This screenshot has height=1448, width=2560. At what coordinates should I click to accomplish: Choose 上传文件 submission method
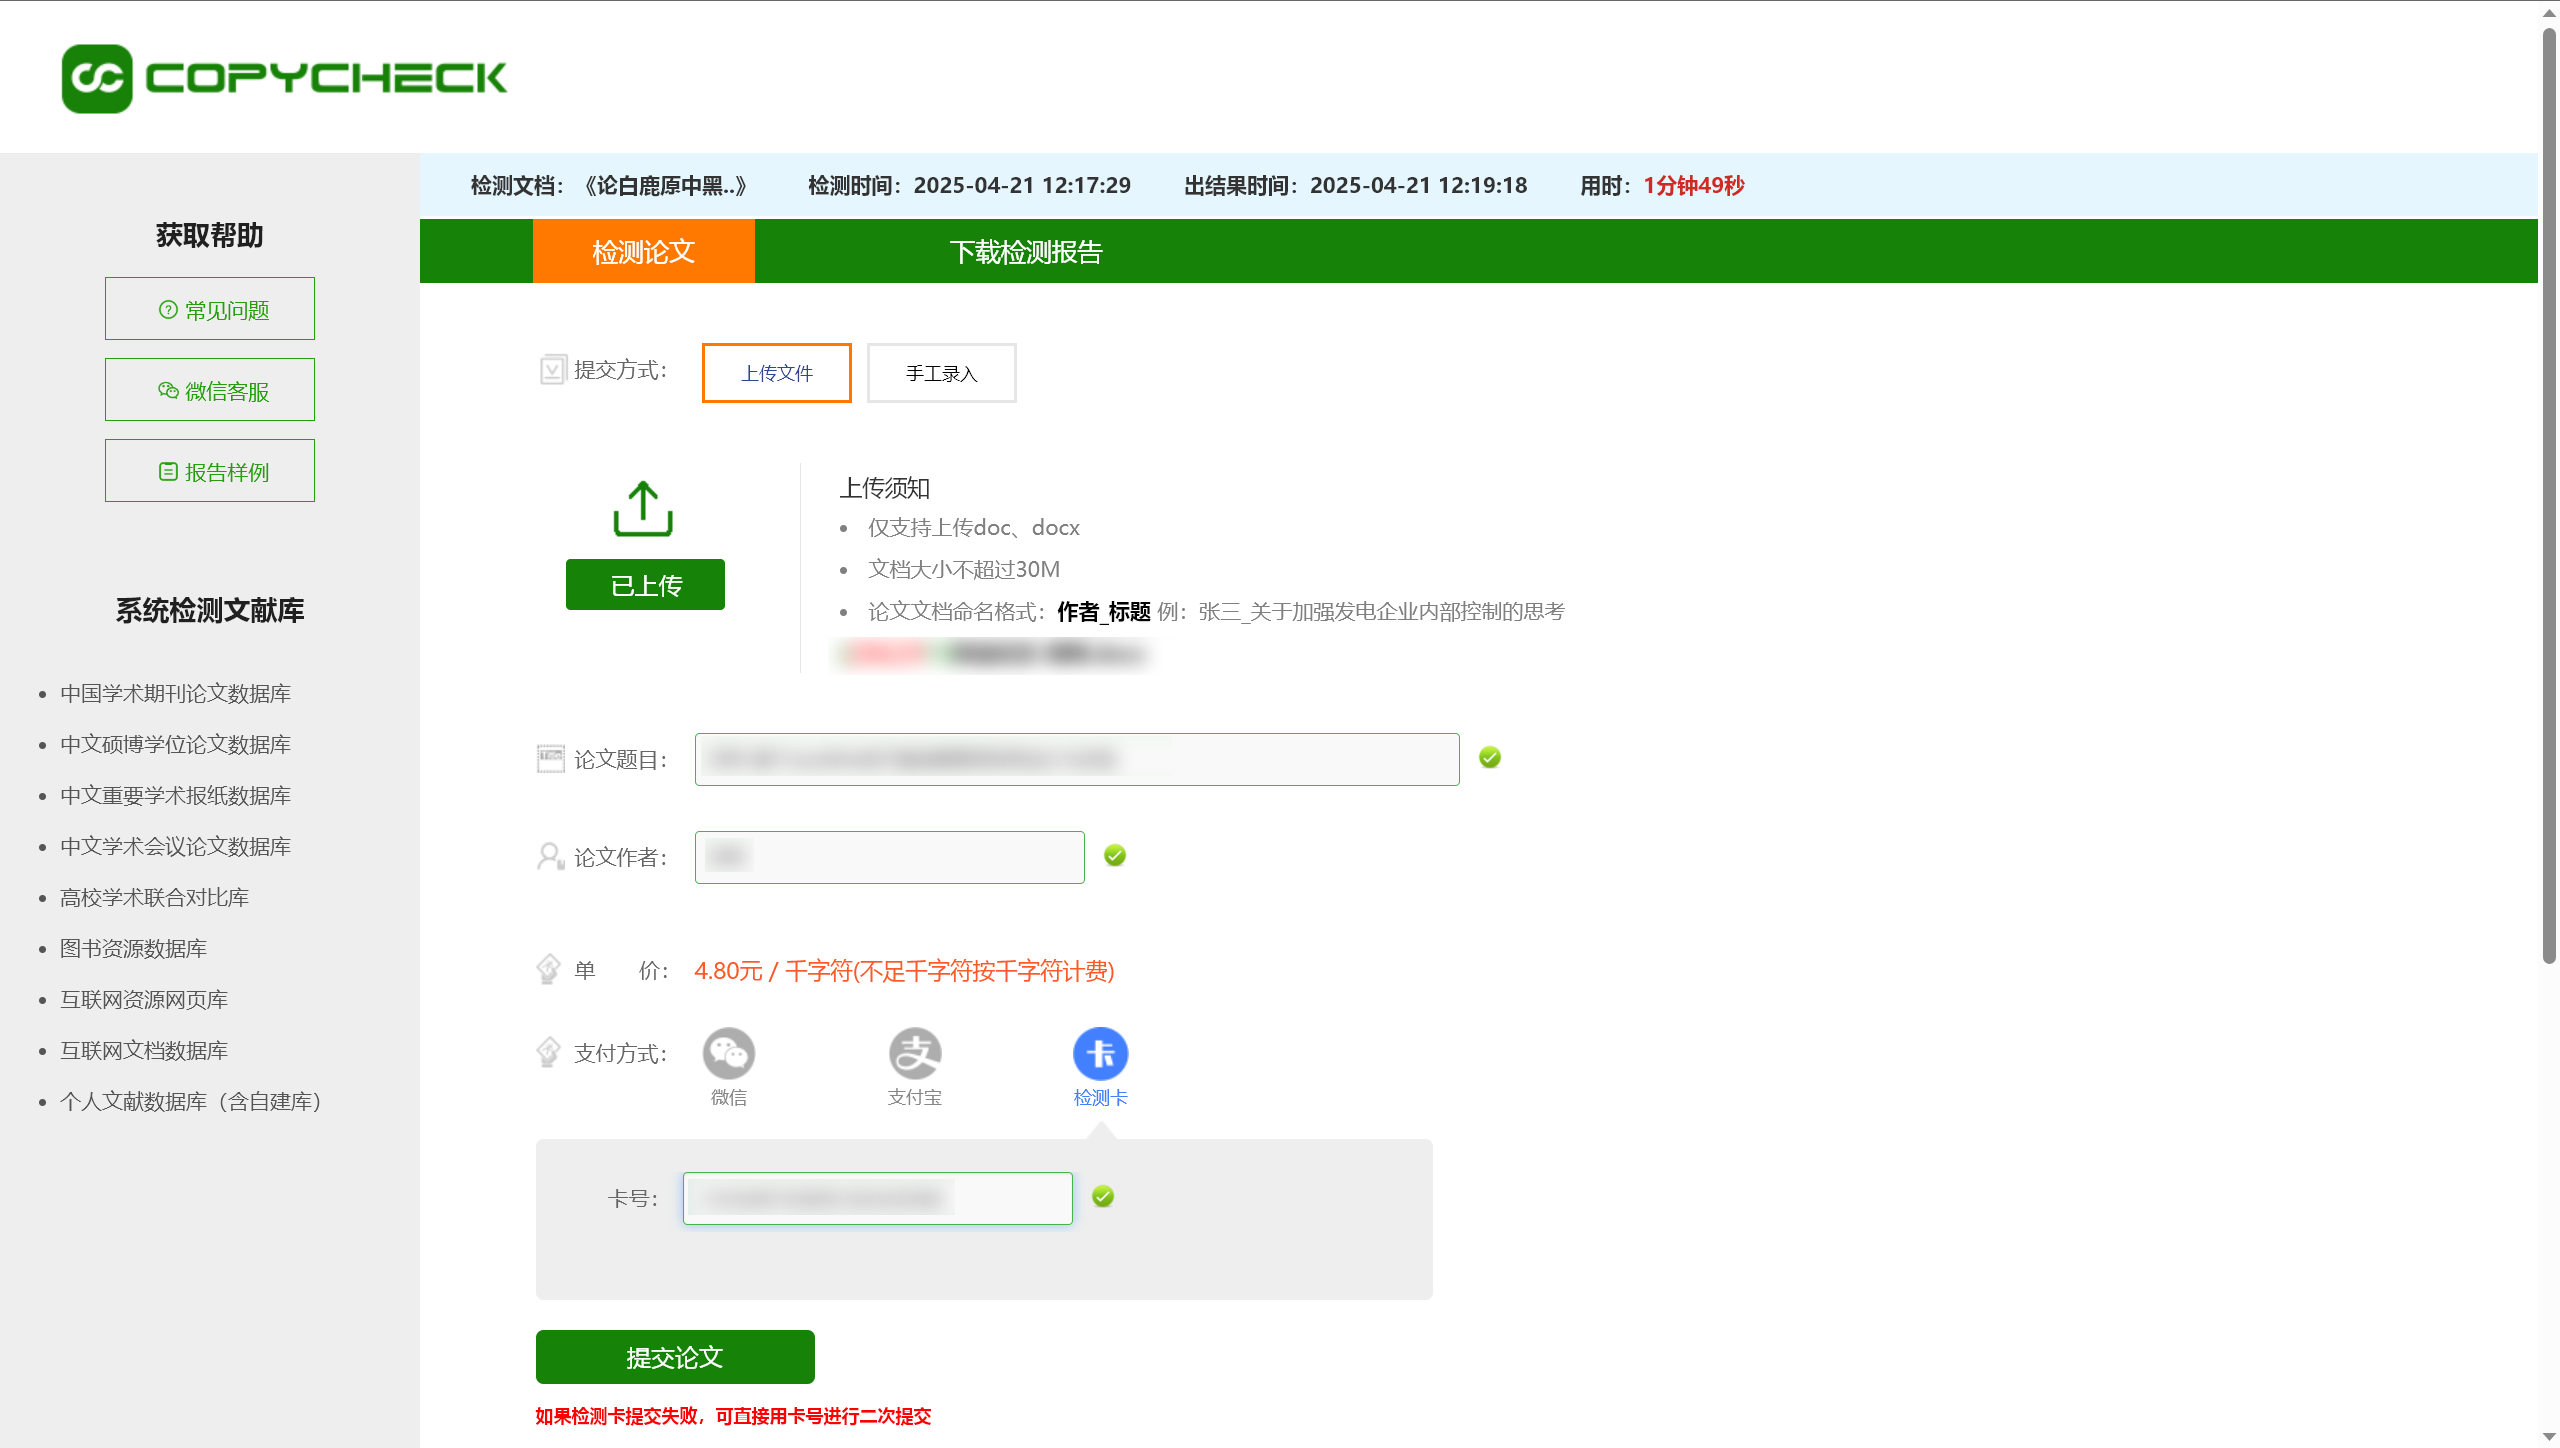(x=777, y=373)
